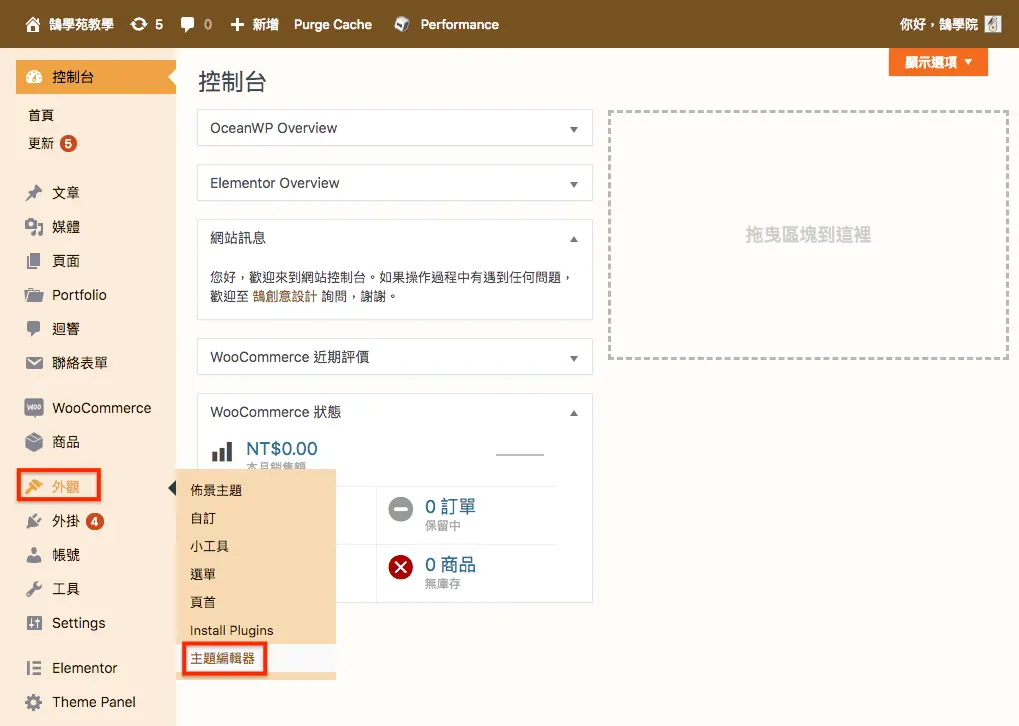Select 選單 from the appearance submenu
1019x726 pixels.
click(x=203, y=575)
